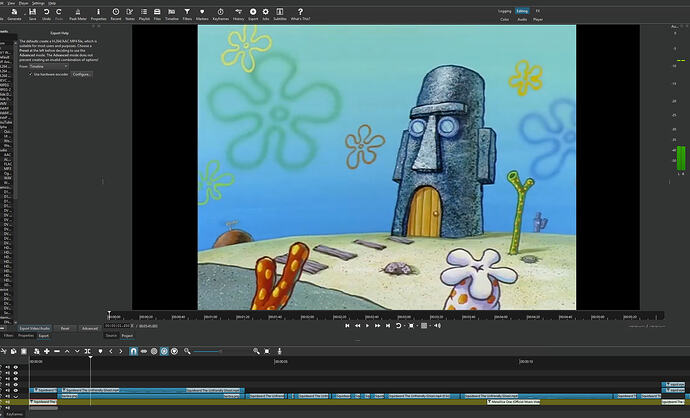
Task: Open the Filters panel funnel icon
Action: click(187, 12)
